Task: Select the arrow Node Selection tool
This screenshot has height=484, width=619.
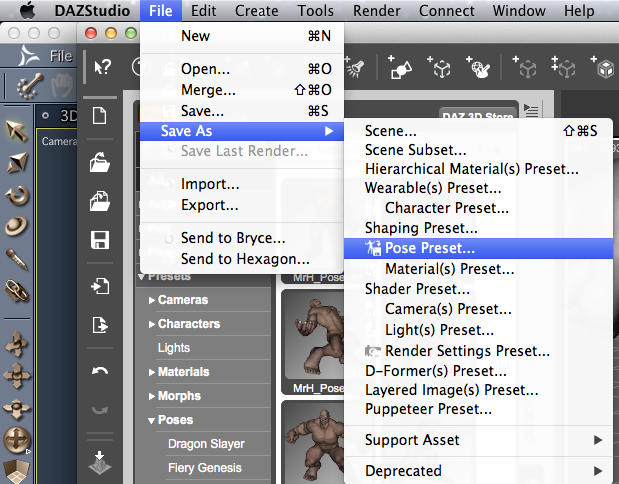Action: [17, 128]
